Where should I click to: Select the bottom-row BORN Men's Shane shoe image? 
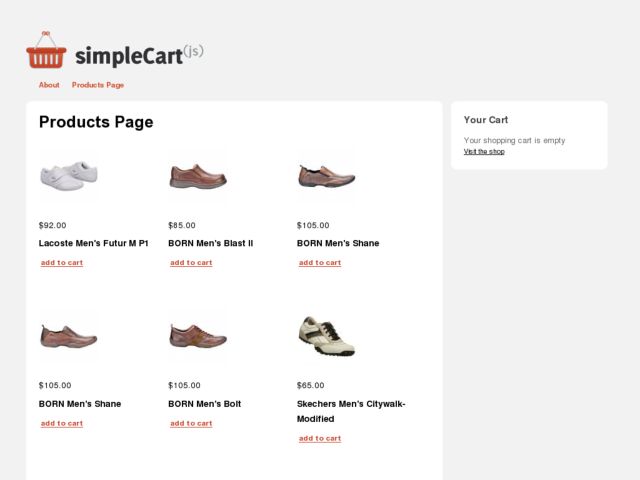coord(69,337)
